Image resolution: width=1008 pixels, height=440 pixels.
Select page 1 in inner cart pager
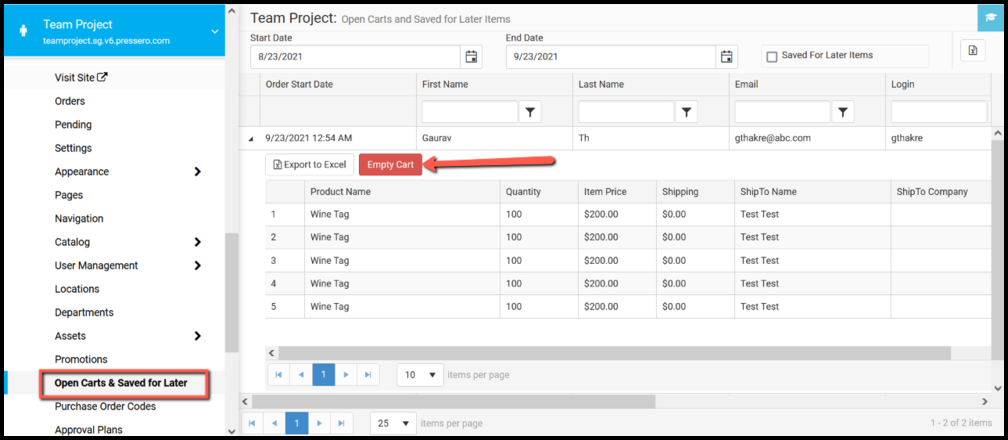[x=323, y=374]
